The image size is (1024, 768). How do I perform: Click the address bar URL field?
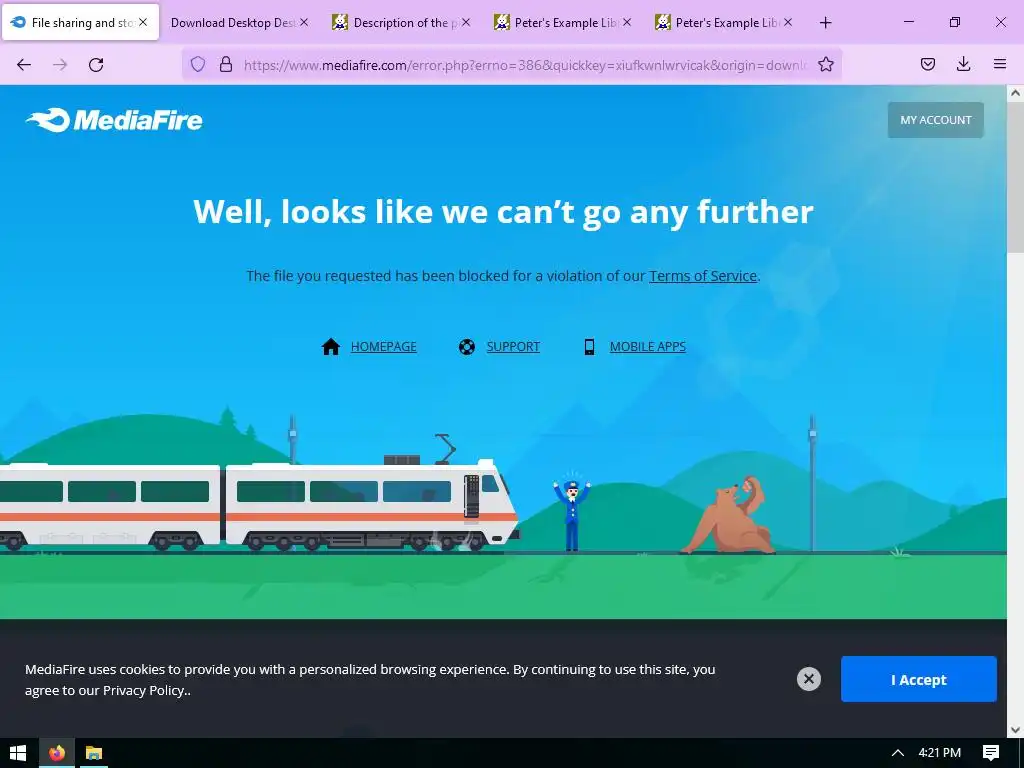click(x=524, y=65)
